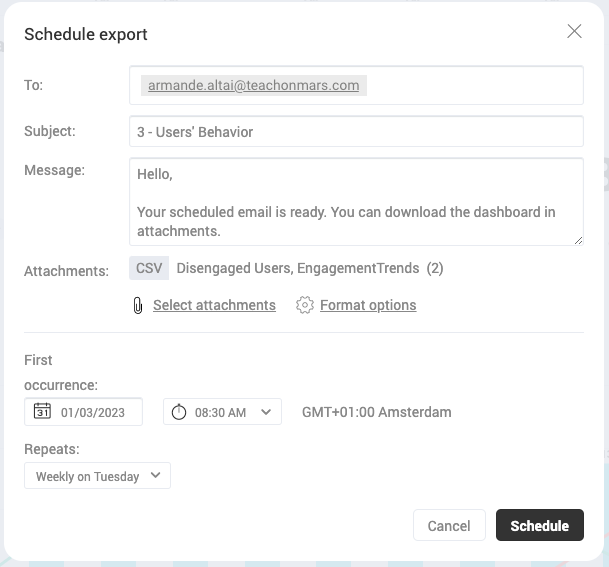
Task: Click the CSV format badge
Action: point(149,268)
